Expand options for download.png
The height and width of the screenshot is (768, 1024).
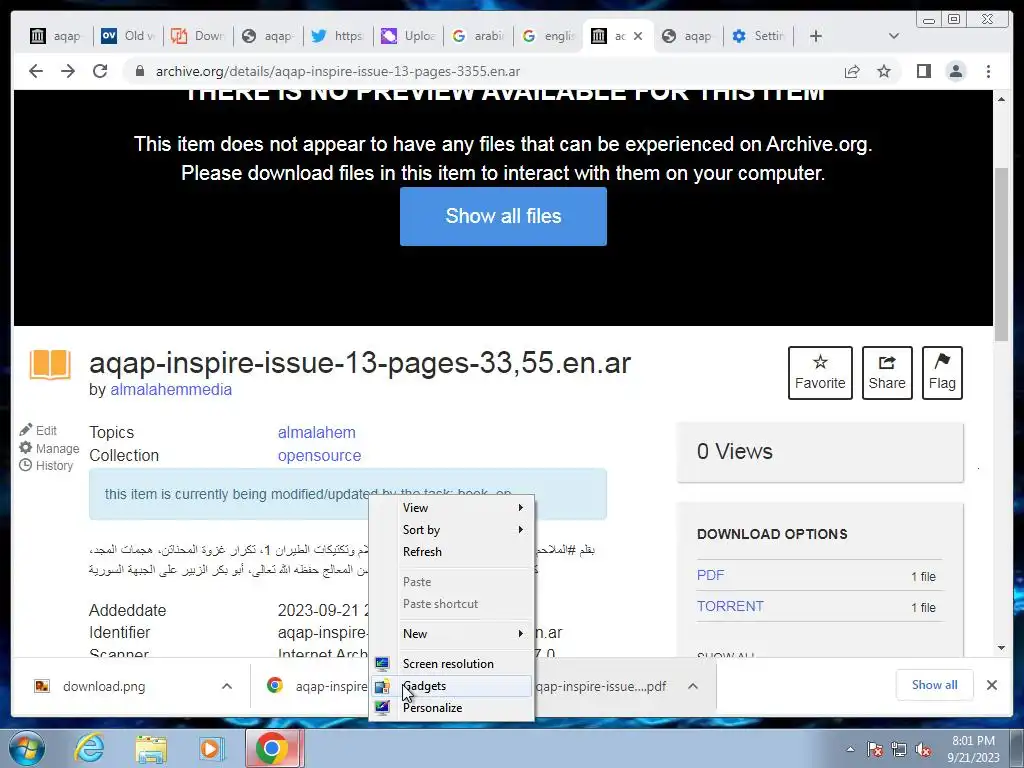pyautogui.click(x=227, y=686)
